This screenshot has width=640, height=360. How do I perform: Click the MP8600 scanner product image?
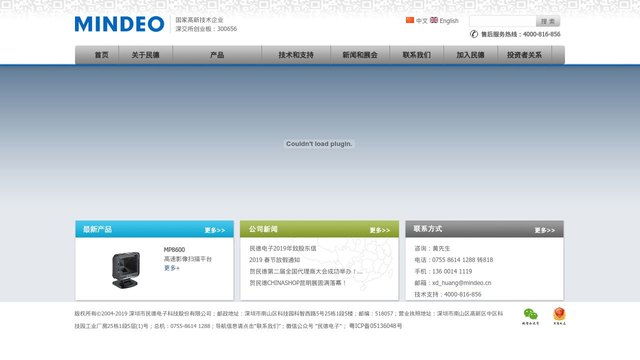tap(126, 270)
